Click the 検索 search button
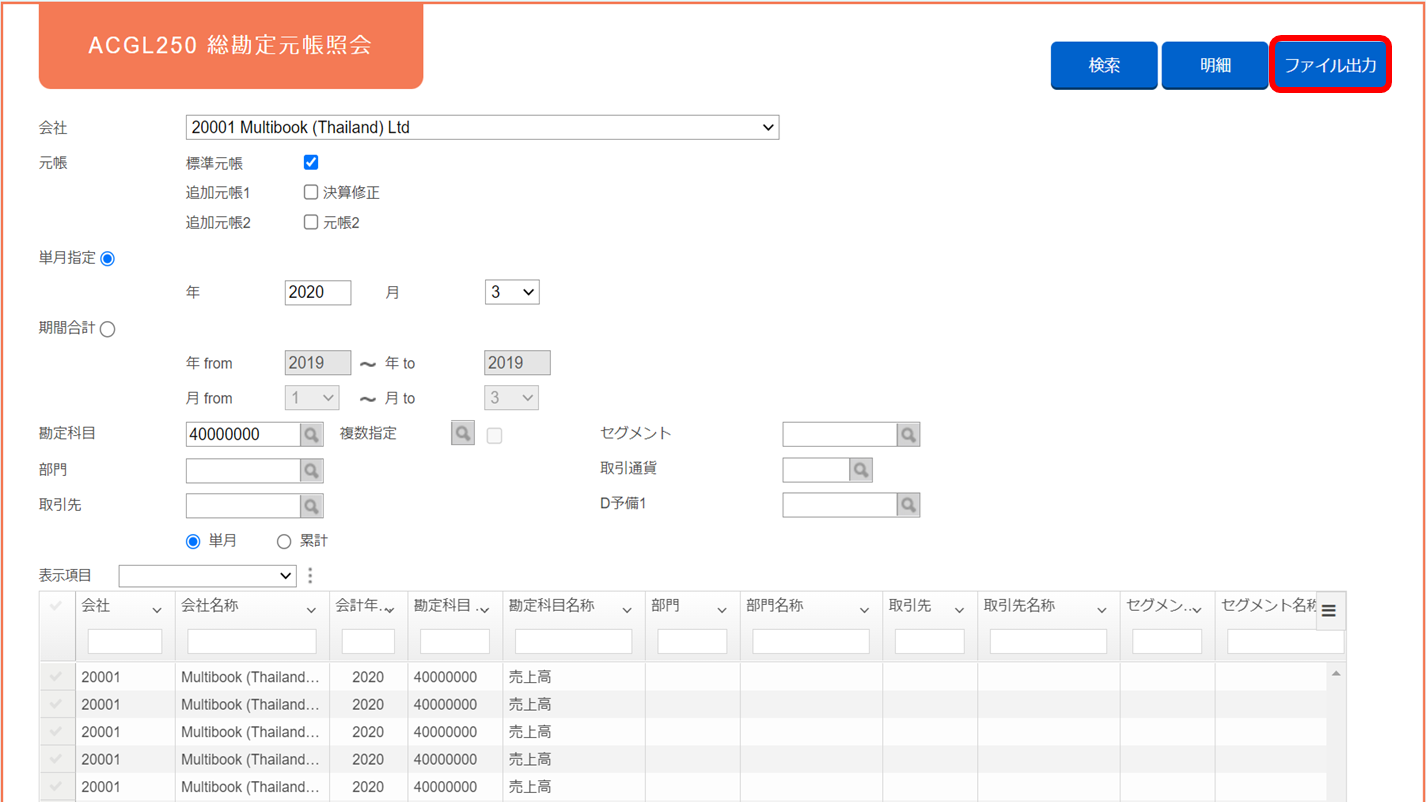Image resolution: width=1426 pixels, height=802 pixels. tap(1104, 65)
